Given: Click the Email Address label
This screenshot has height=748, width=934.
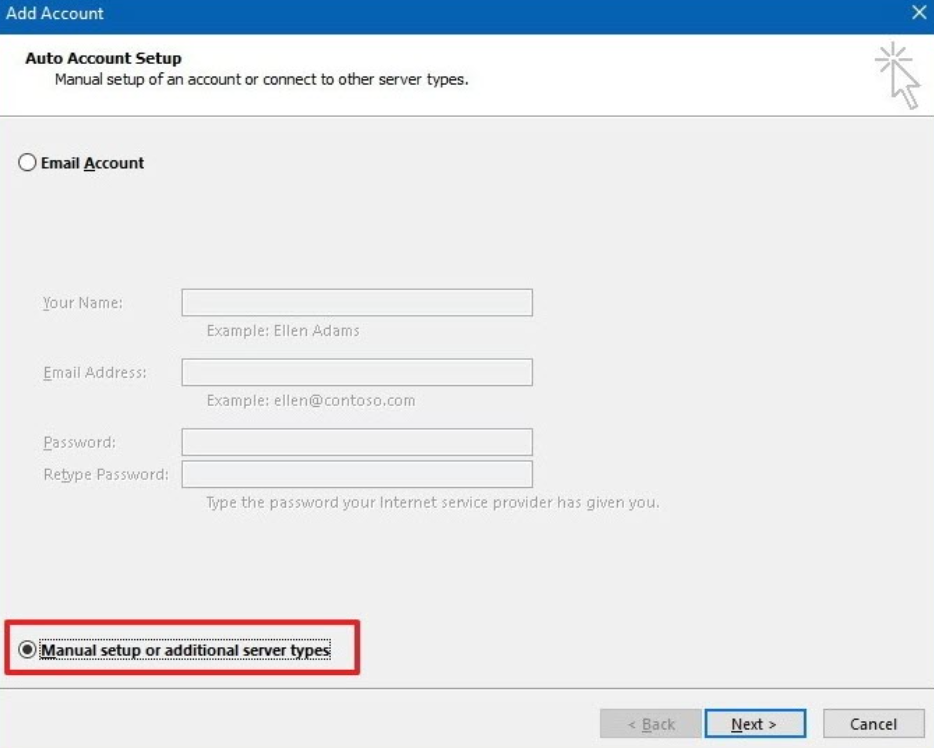Looking at the screenshot, I should tap(95, 372).
